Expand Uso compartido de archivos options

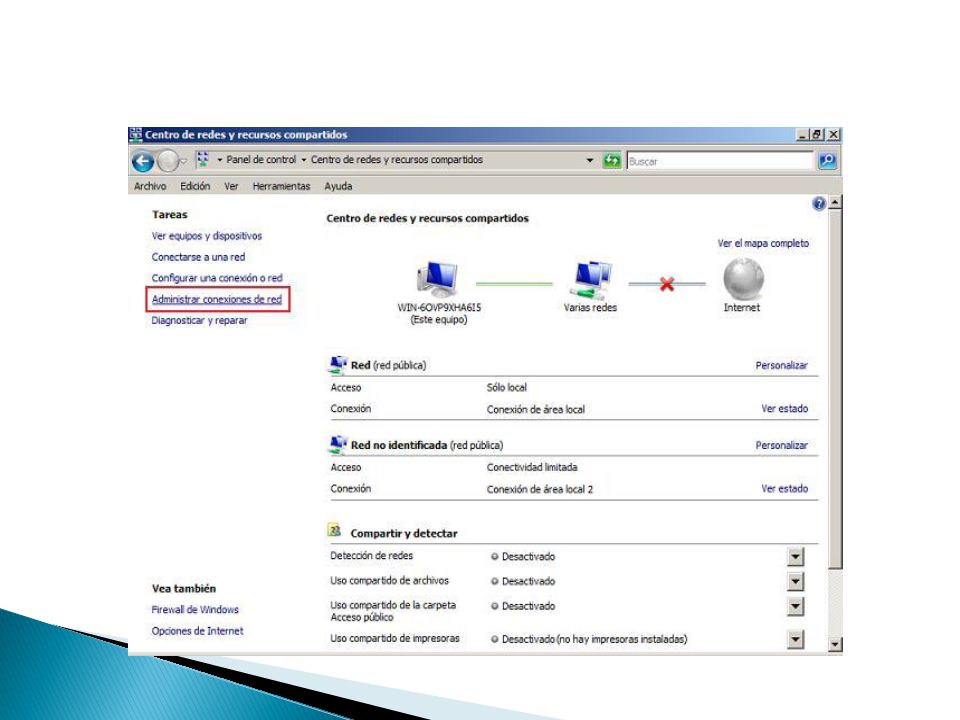tap(795, 581)
